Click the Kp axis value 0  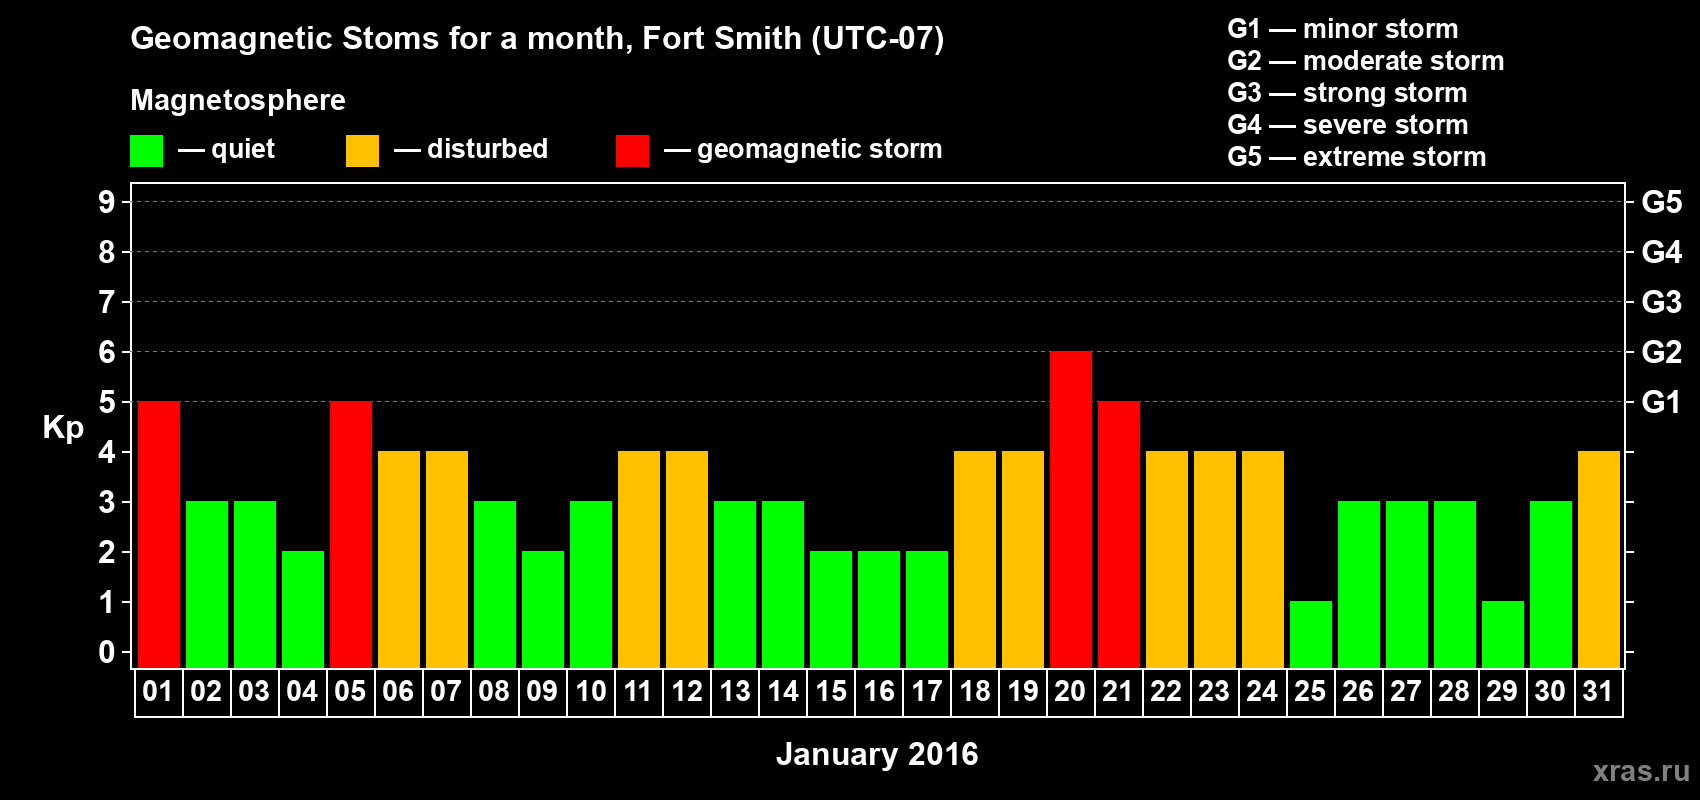click(x=107, y=652)
